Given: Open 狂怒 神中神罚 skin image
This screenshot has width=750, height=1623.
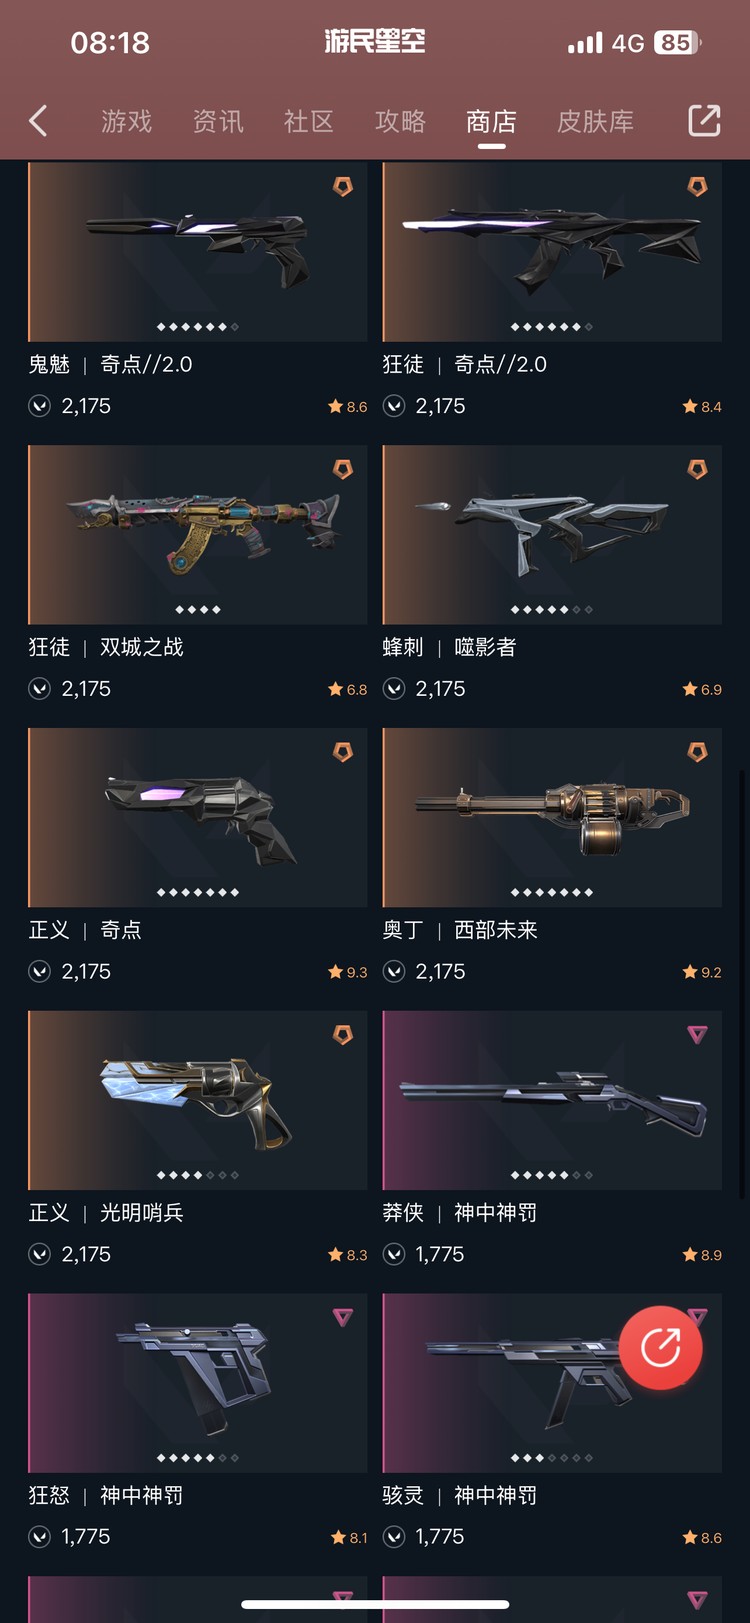Looking at the screenshot, I should [198, 1383].
